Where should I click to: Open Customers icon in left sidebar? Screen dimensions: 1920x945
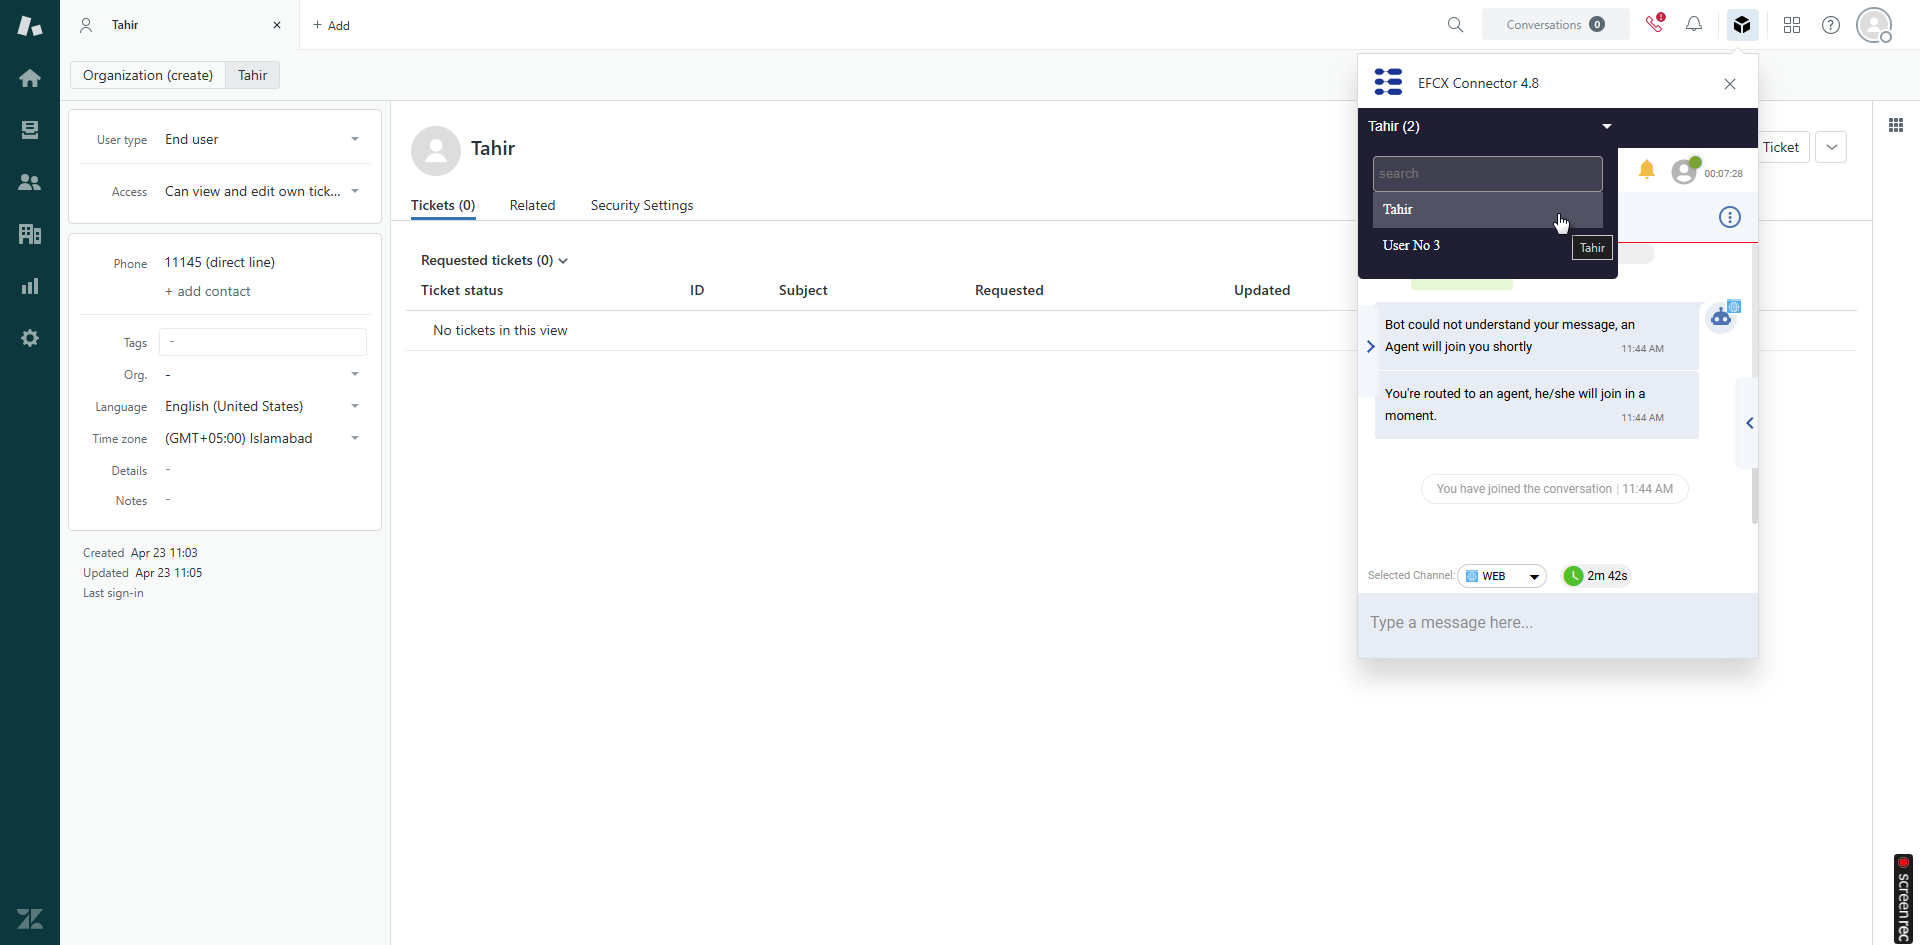30,182
